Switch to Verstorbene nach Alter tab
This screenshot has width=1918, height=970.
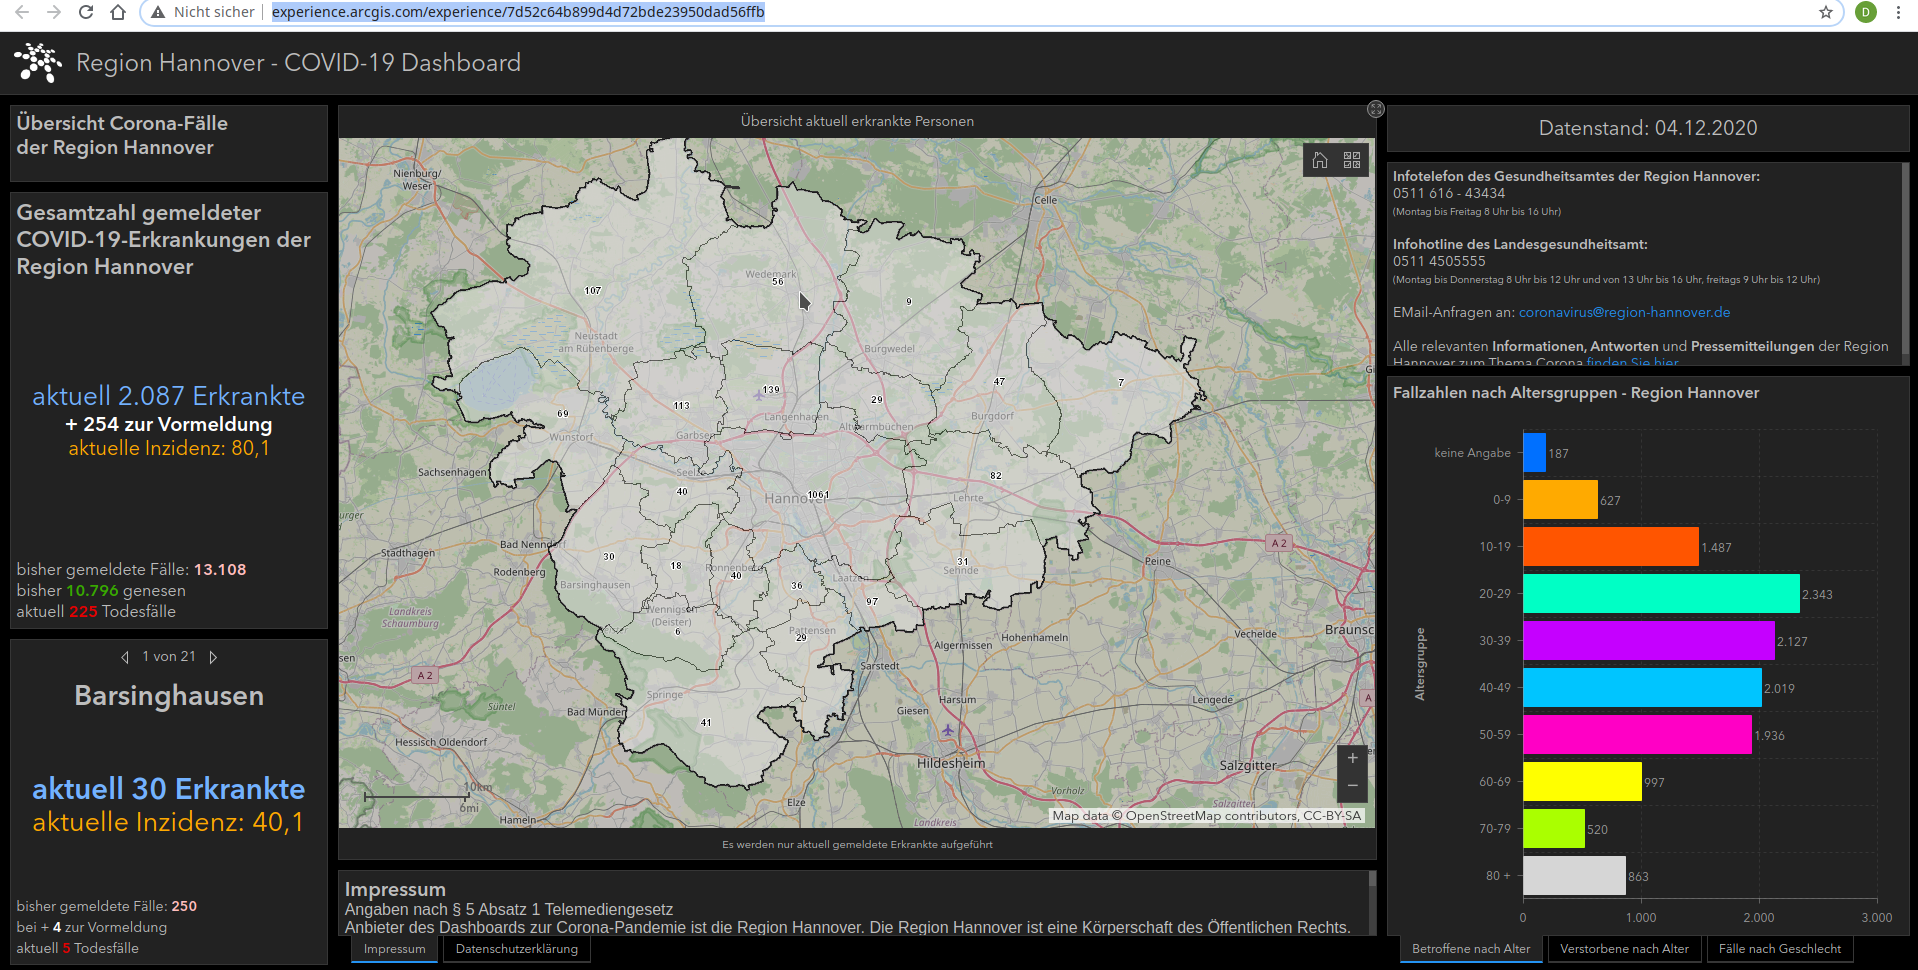(x=1624, y=949)
